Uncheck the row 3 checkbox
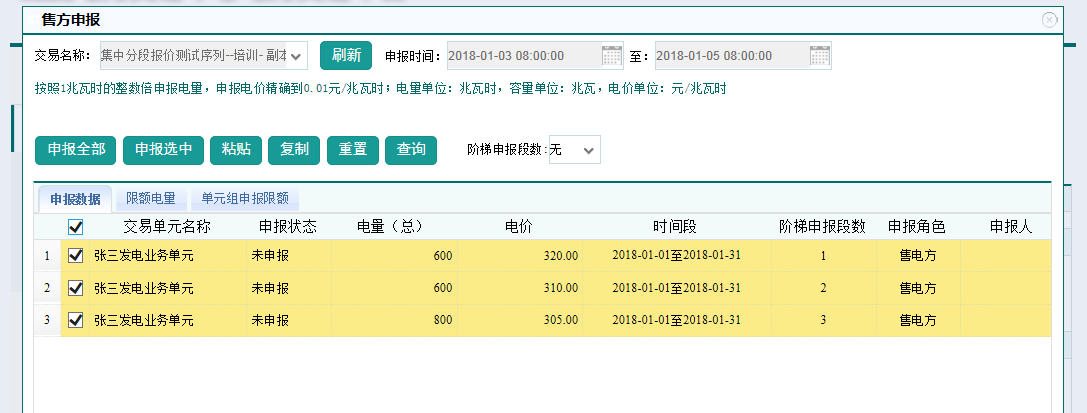This screenshot has height=413, width=1087. 75,321
